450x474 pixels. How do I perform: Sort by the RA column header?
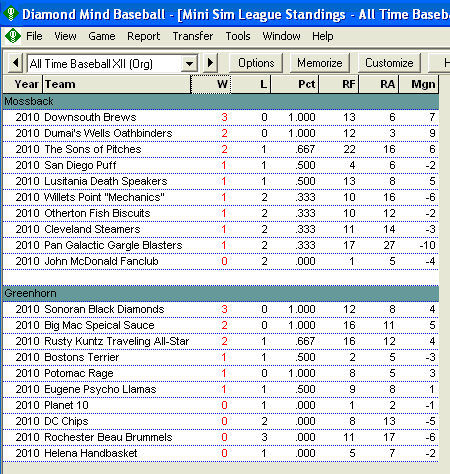(379, 84)
